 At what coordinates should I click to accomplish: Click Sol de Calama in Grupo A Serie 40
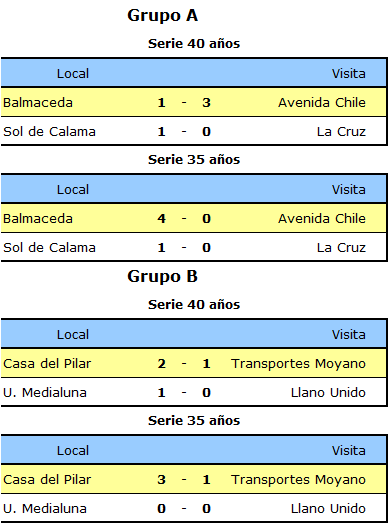point(49,131)
